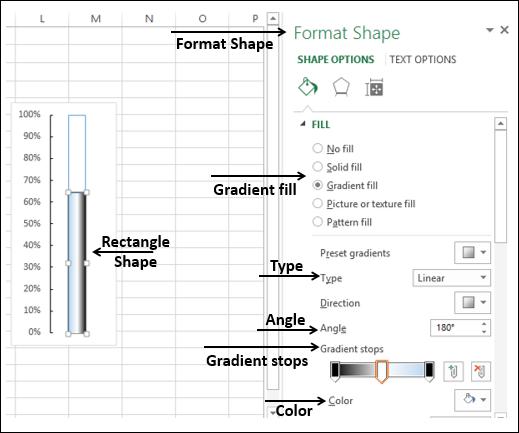Open the Fill & Line paint bucket tab

(x=307, y=87)
